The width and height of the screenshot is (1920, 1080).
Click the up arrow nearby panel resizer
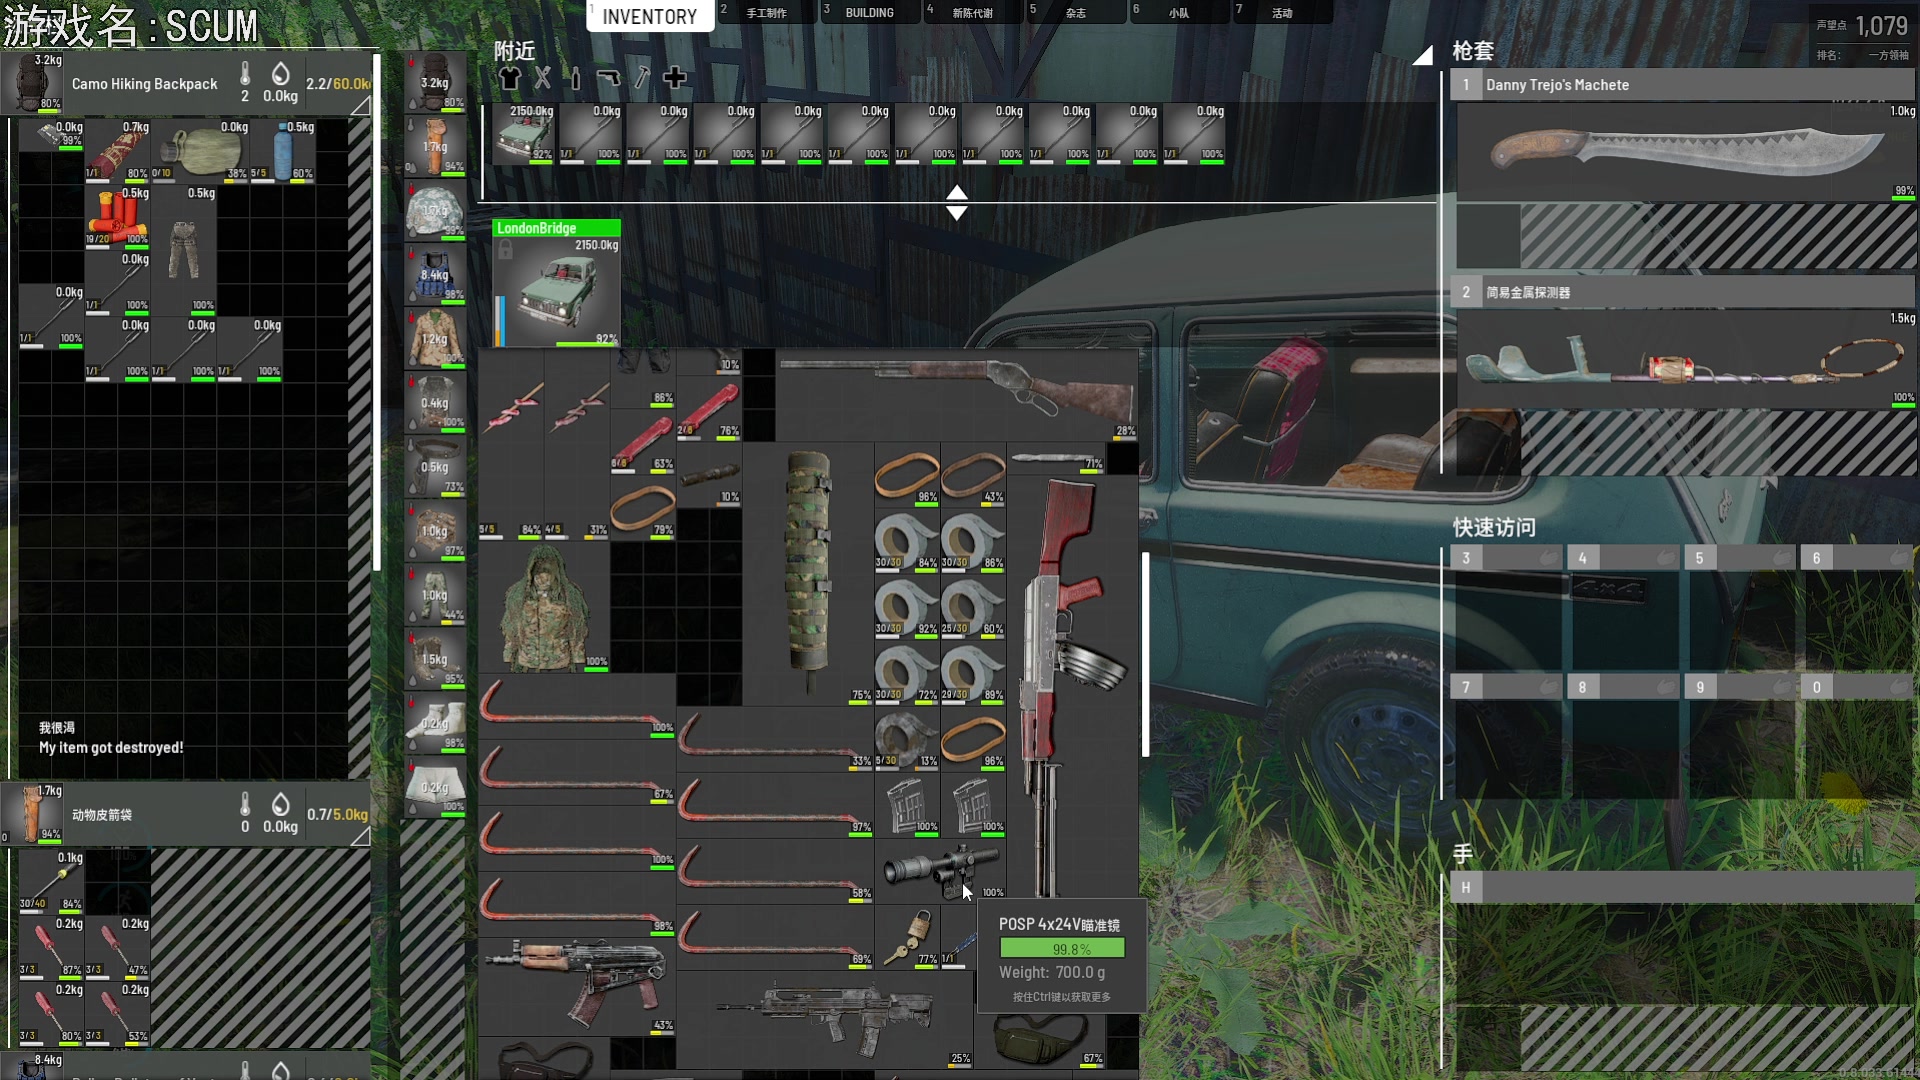click(957, 192)
